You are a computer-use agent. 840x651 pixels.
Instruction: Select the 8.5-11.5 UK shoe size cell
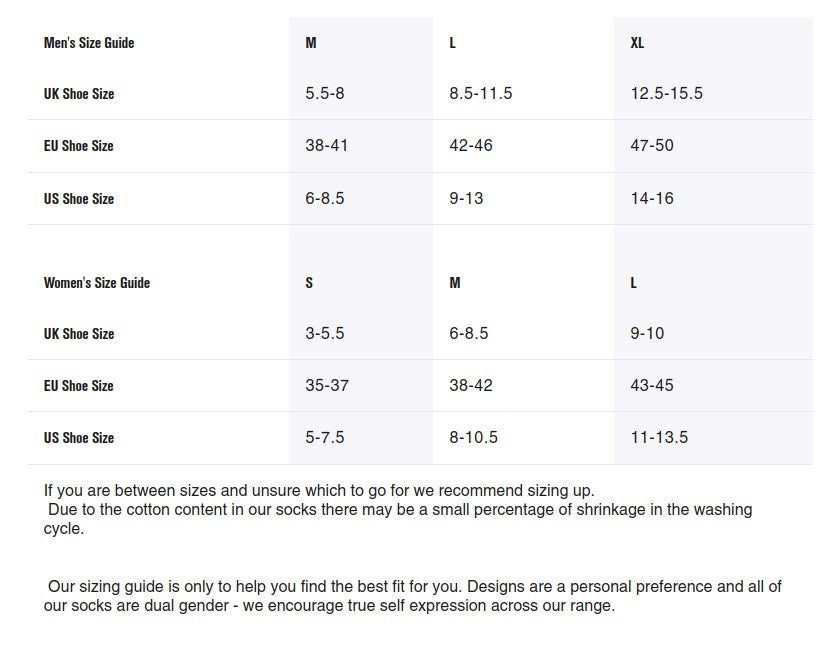tap(481, 94)
